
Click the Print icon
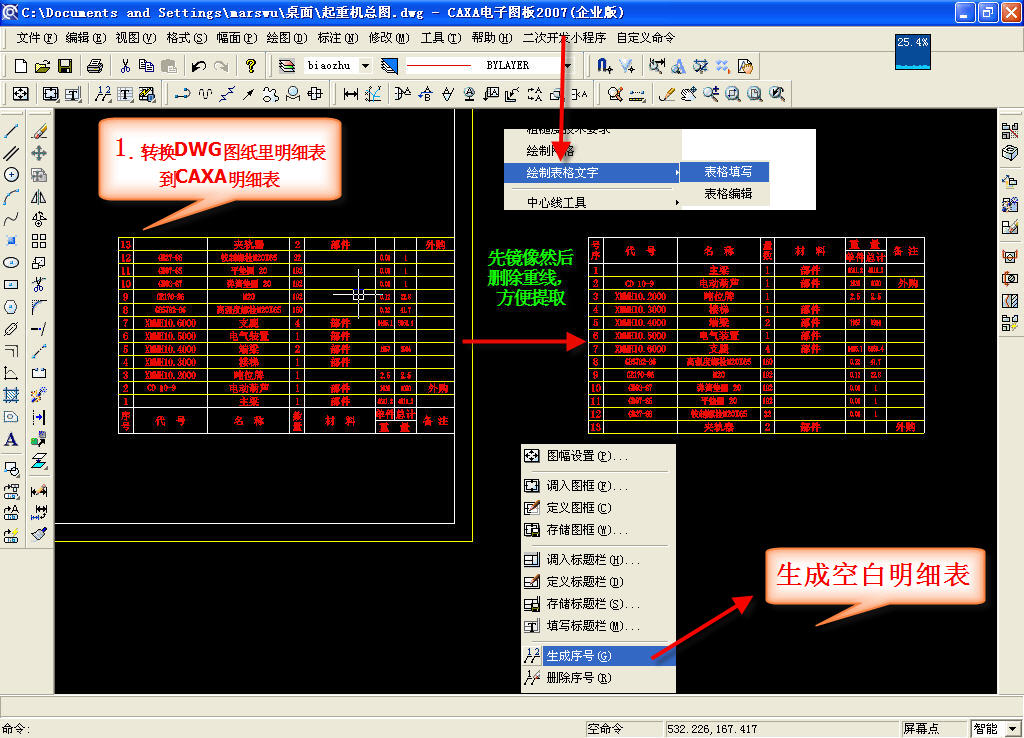pyautogui.click(x=95, y=66)
